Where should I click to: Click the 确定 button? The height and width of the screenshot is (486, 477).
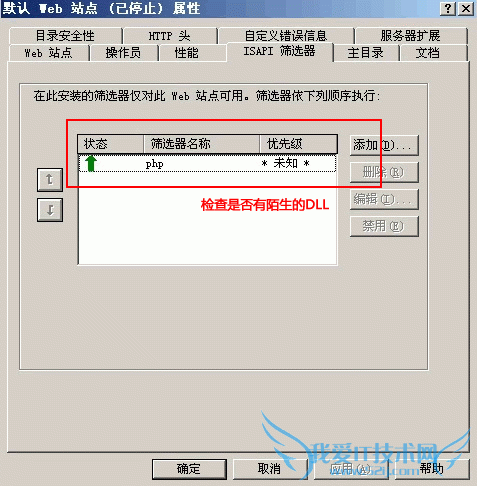coord(189,469)
